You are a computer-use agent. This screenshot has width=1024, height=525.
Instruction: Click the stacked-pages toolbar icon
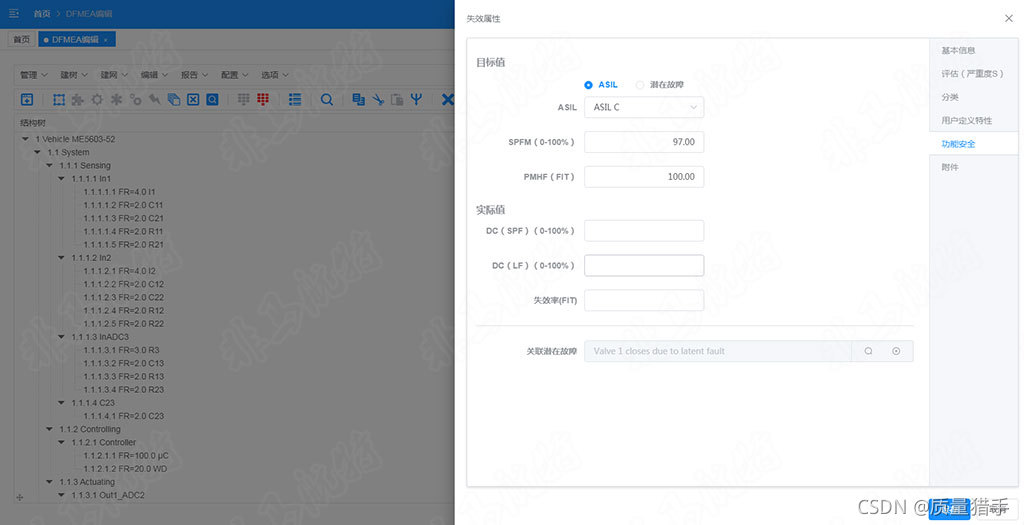pyautogui.click(x=174, y=99)
